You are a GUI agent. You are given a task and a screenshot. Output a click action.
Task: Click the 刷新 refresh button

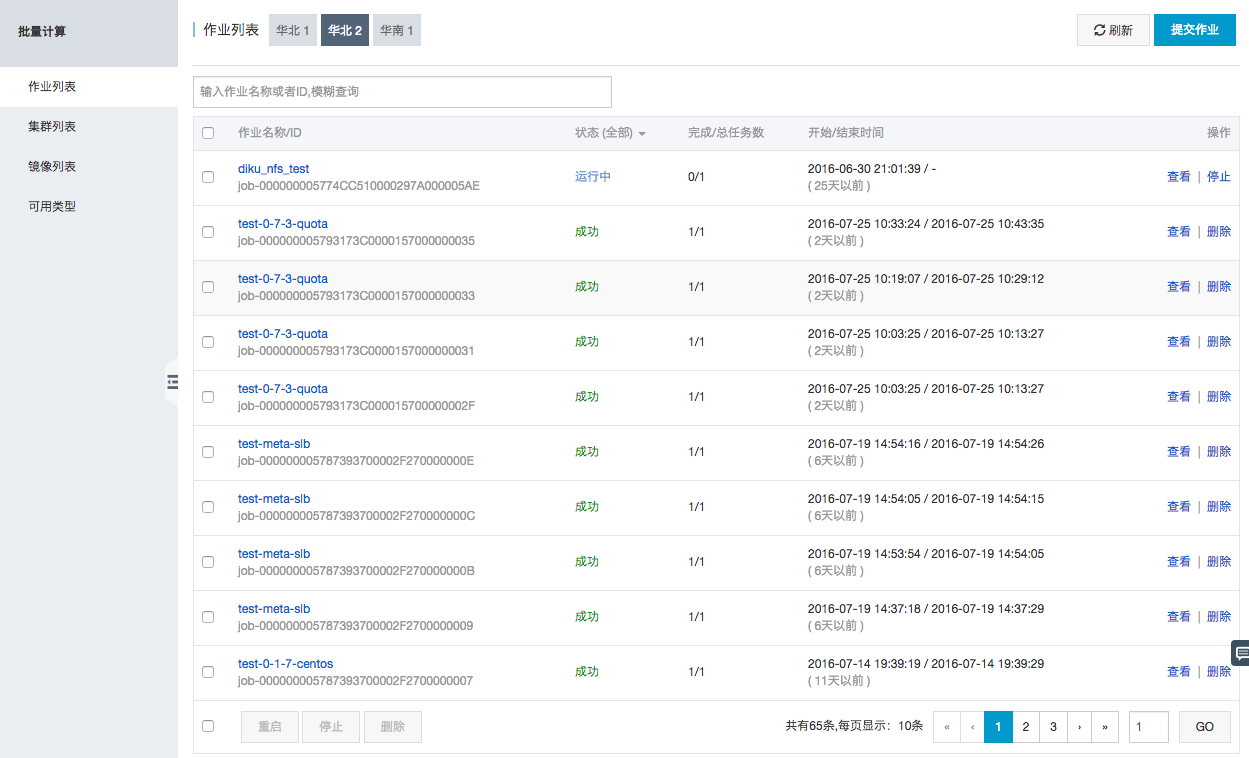pos(1113,30)
